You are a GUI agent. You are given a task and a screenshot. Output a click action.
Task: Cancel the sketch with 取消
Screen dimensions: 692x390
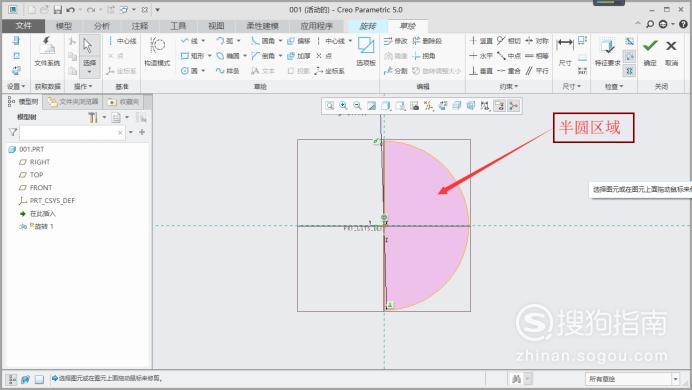tap(671, 52)
